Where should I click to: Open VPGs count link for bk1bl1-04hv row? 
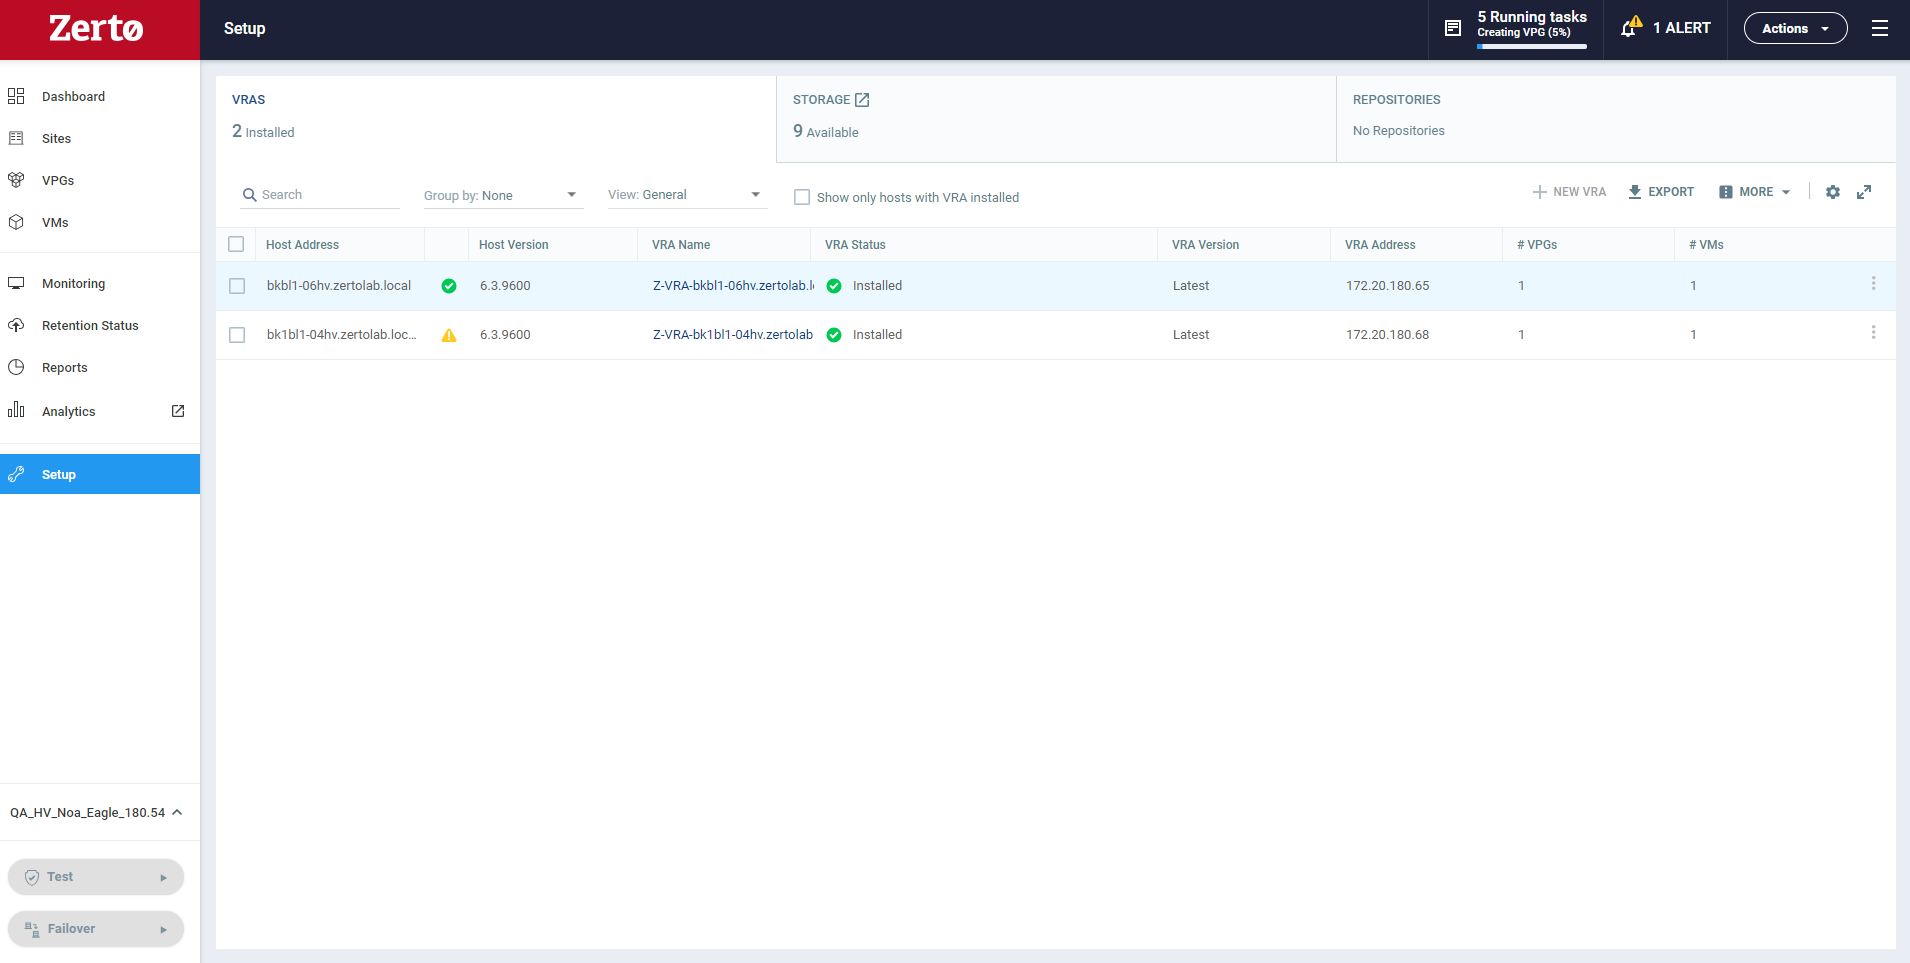tap(1521, 335)
